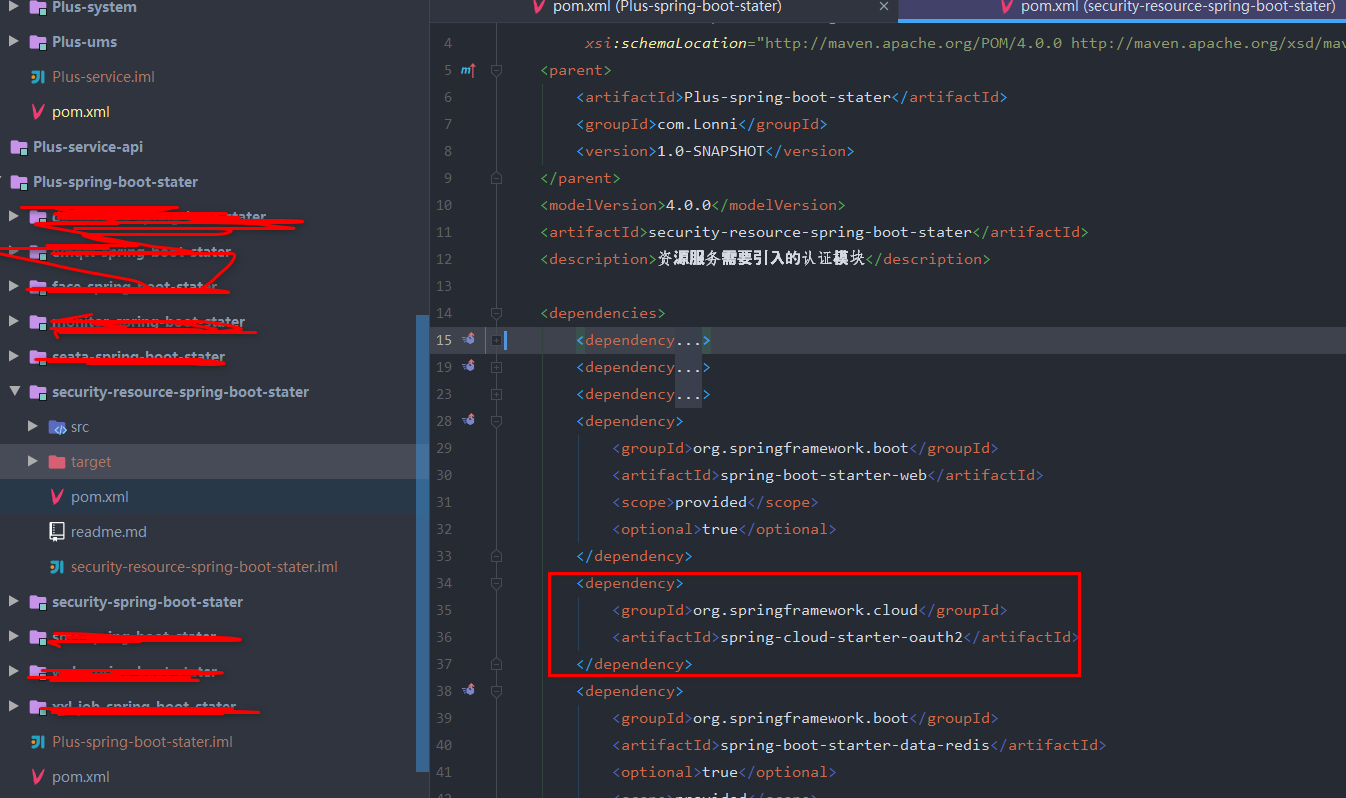The image size is (1346, 798).
Task: Click the Plus-spring-boot-stater.iml file icon
Action: 38,742
